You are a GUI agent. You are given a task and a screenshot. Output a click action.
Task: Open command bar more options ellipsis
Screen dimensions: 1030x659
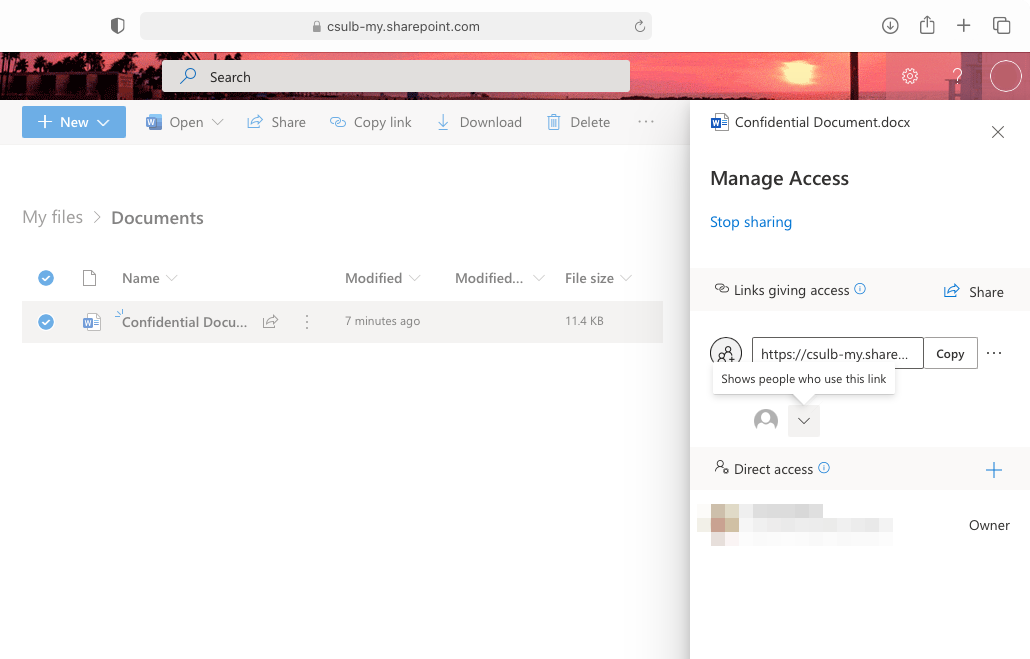point(646,122)
